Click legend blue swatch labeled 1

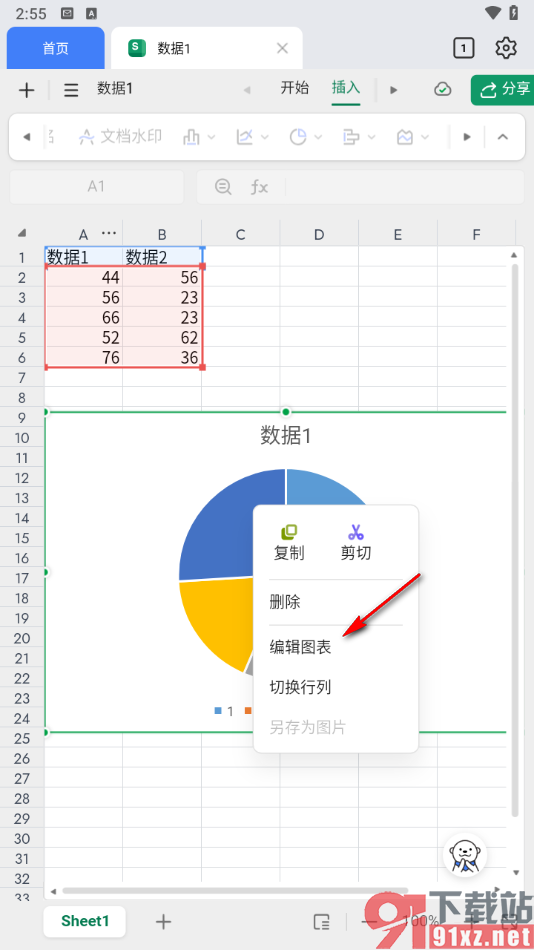tap(218, 711)
